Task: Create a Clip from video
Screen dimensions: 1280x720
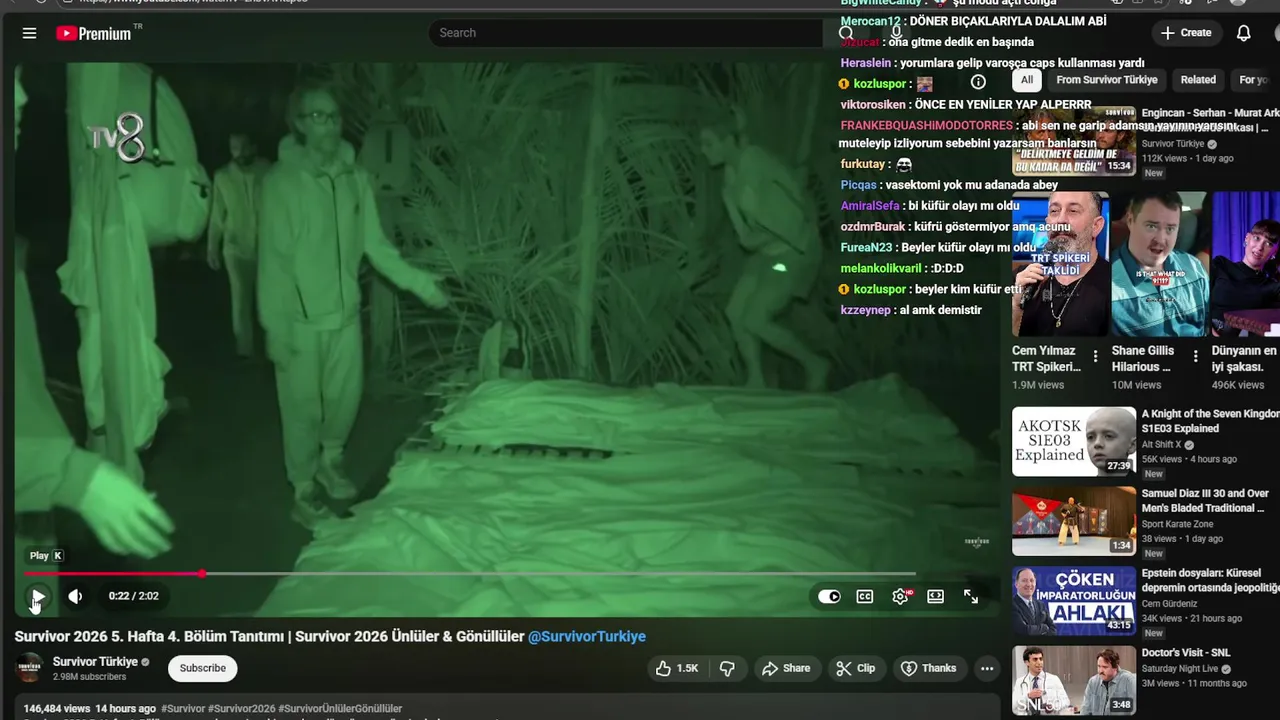Action: point(856,668)
